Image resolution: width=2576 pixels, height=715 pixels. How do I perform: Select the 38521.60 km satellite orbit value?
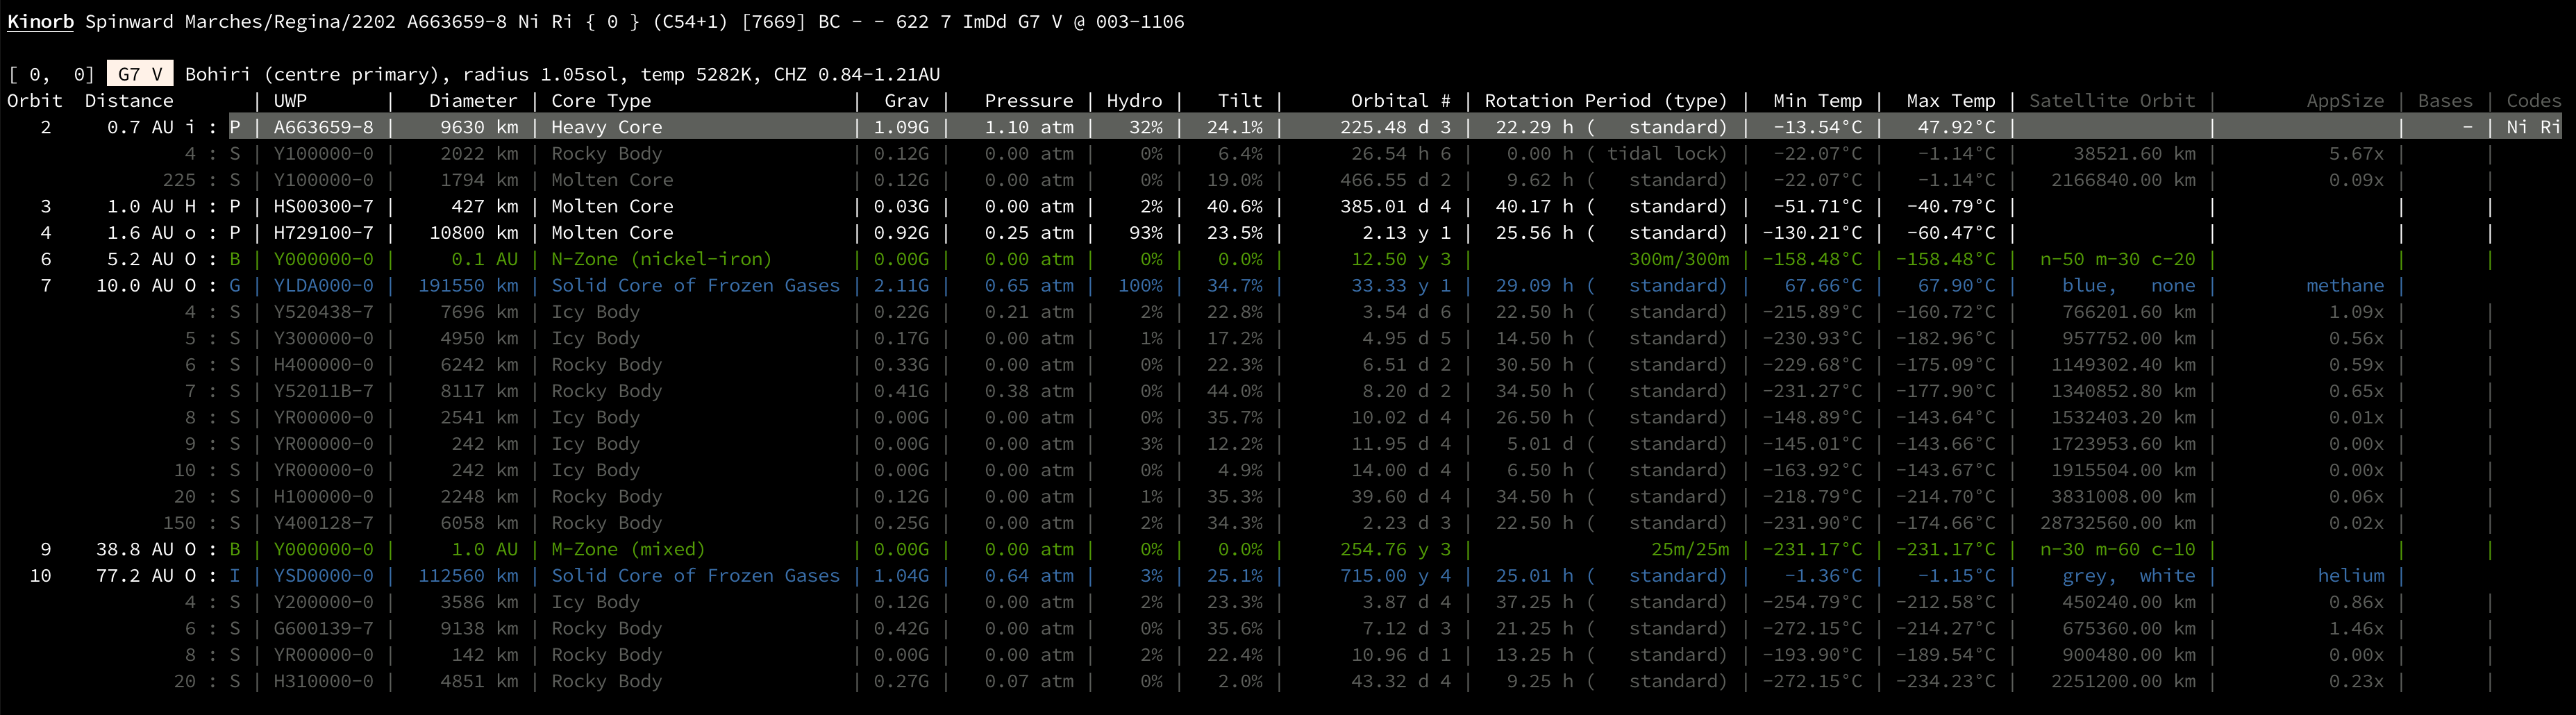[x=2134, y=154]
